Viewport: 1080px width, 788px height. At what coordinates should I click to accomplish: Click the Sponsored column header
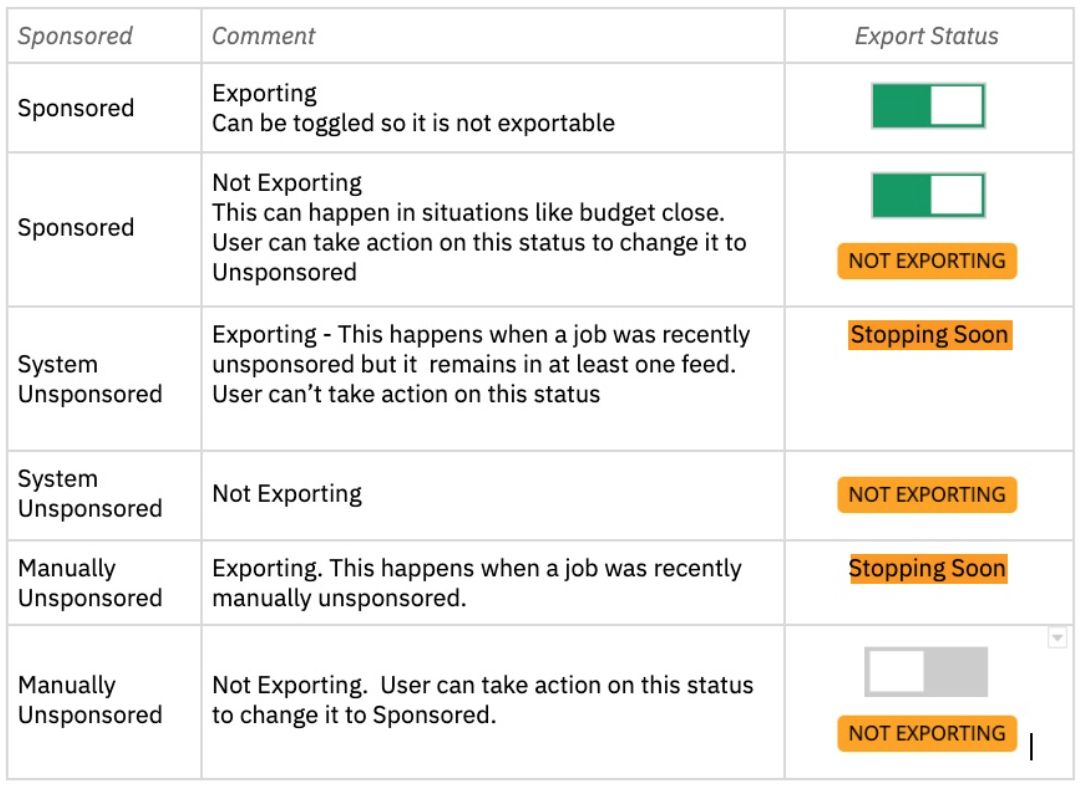[x=75, y=36]
